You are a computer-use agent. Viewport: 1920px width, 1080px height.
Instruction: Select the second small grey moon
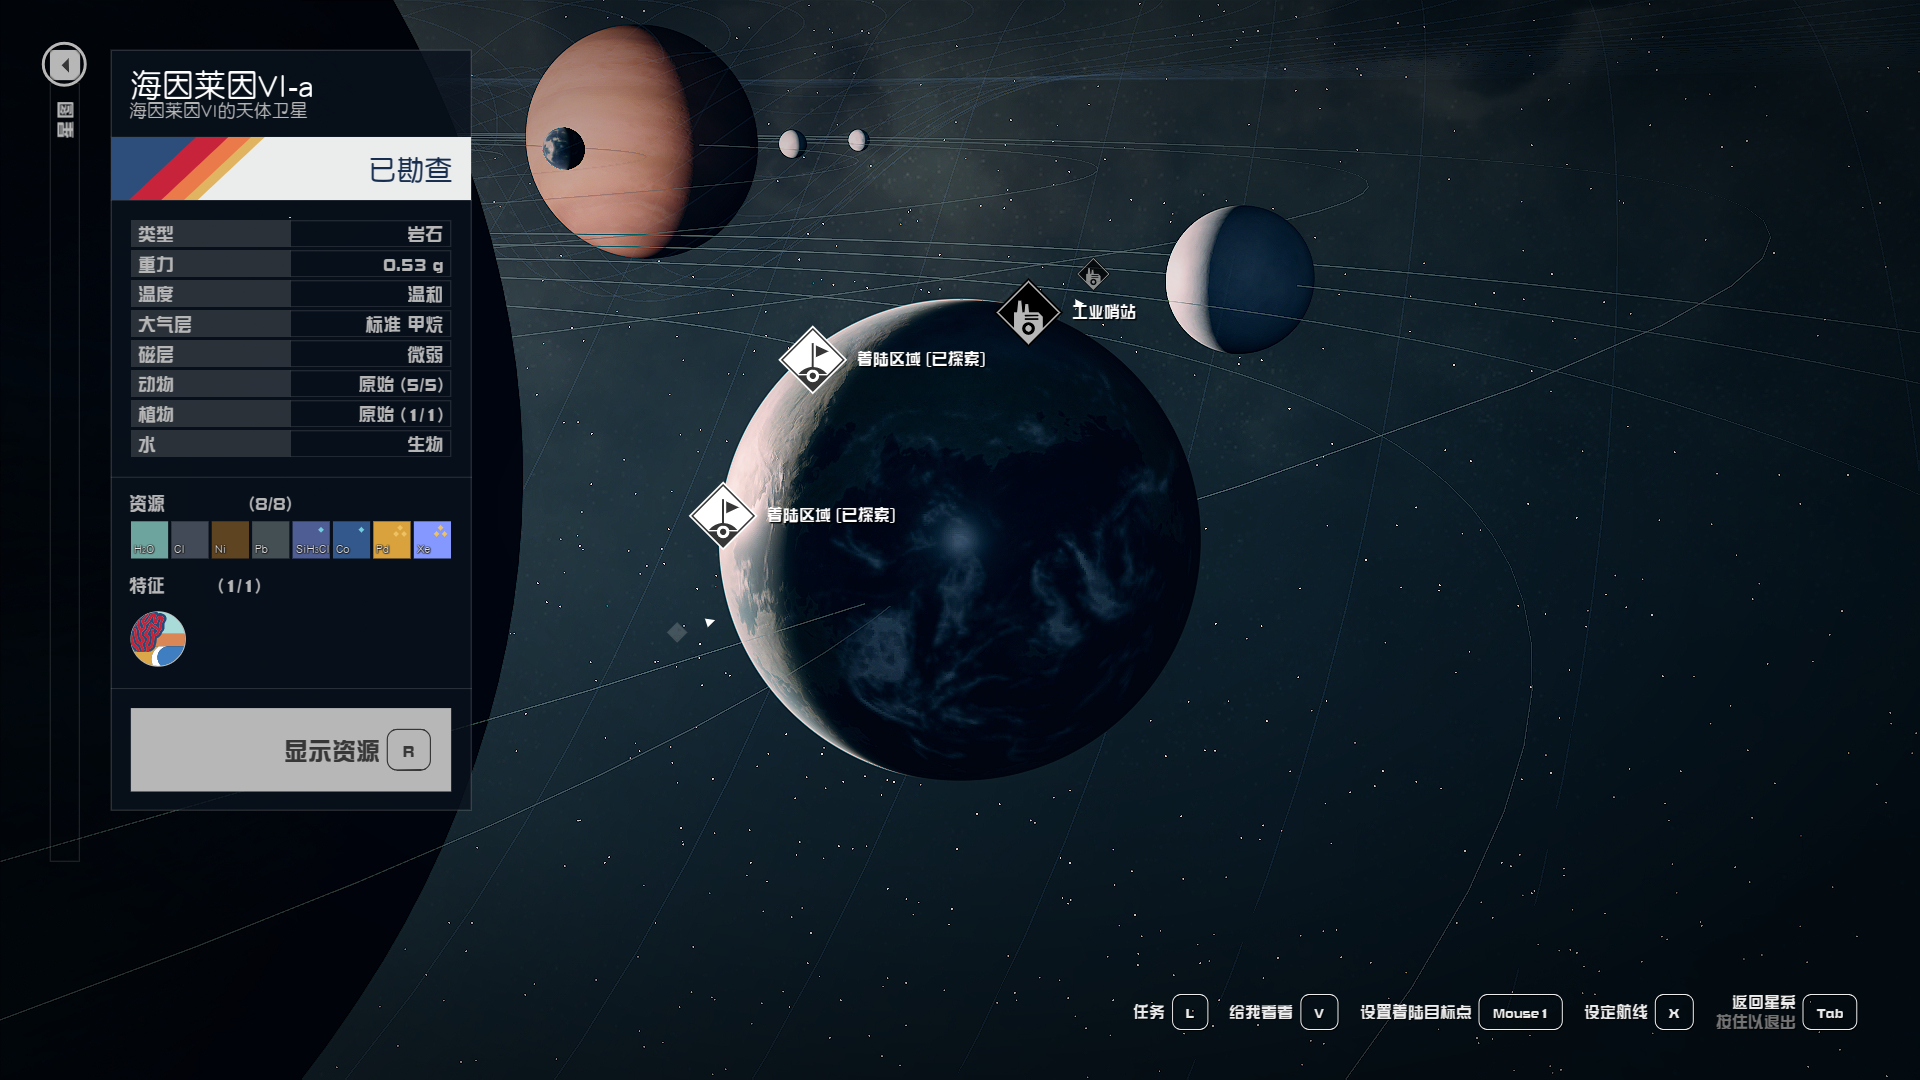858,140
